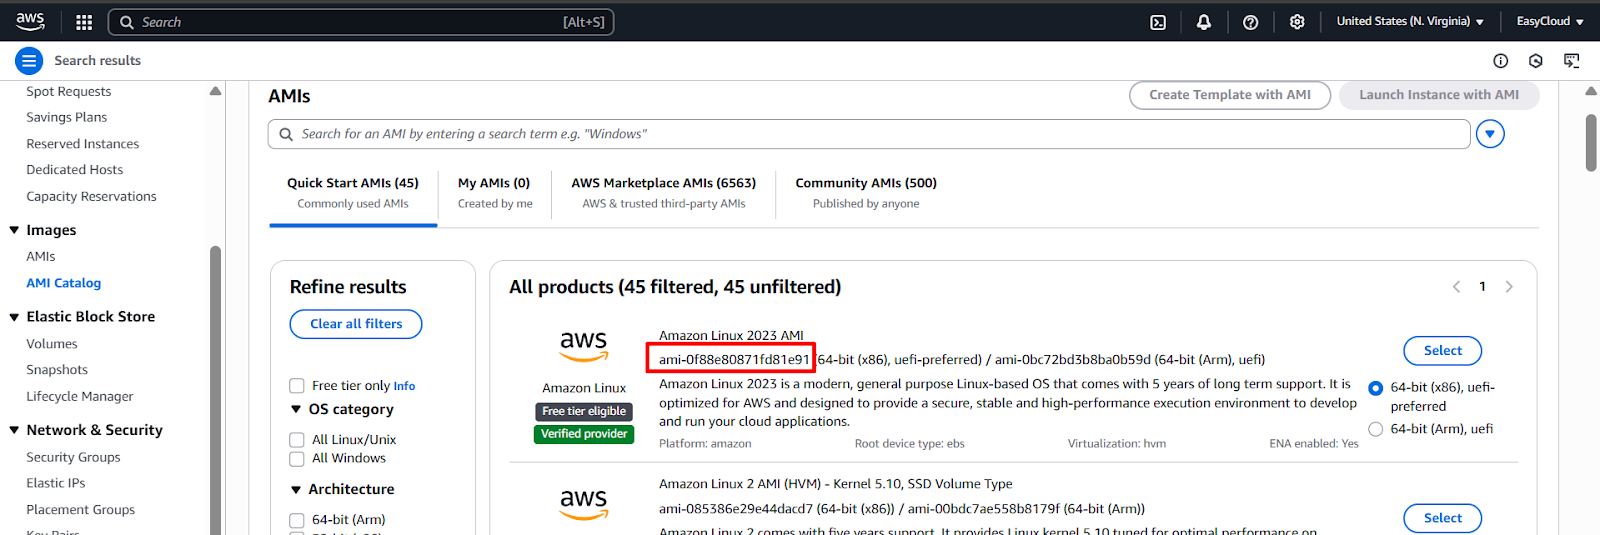1600x535 pixels.
Task: Click the AMI search term input field
Action: tap(869, 134)
